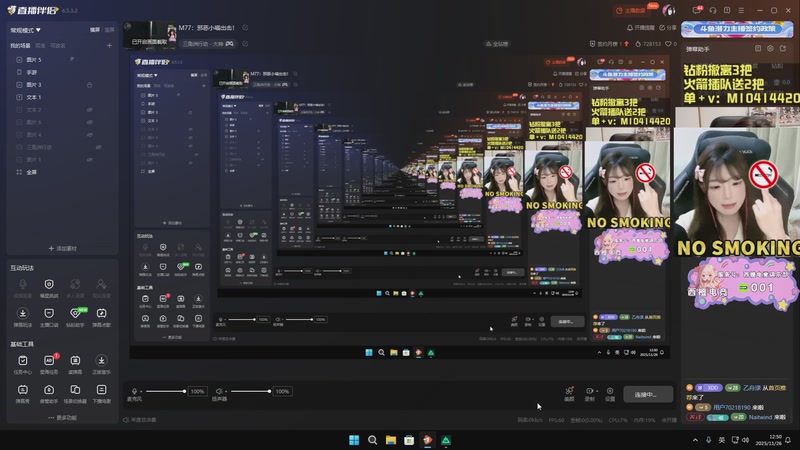Click the speaker volume slider

[x=251, y=391]
